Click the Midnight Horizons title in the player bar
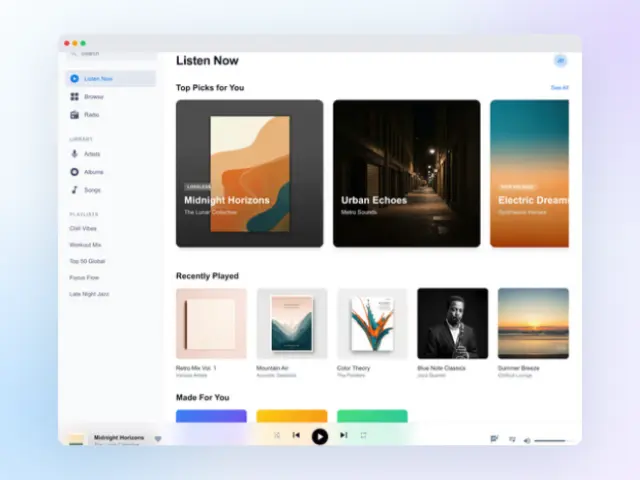This screenshot has height=480, width=640. tap(119, 438)
